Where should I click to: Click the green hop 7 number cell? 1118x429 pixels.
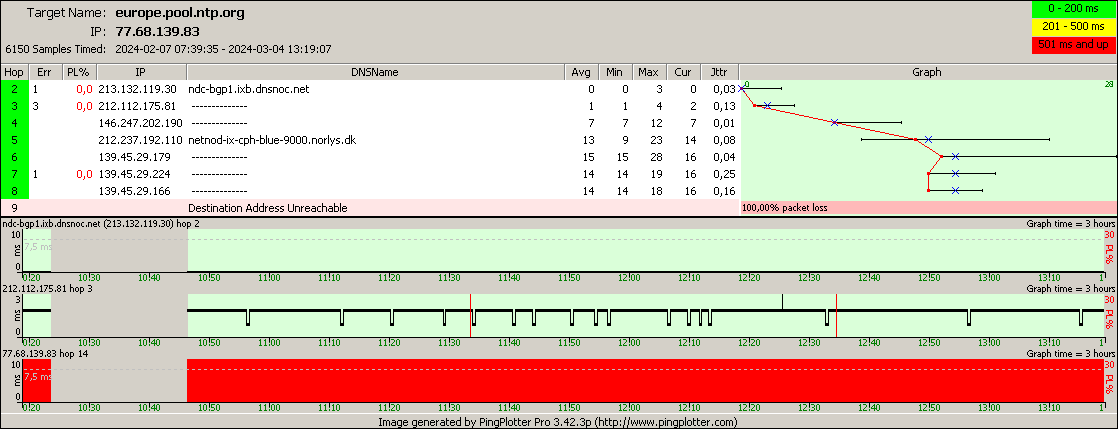14,173
